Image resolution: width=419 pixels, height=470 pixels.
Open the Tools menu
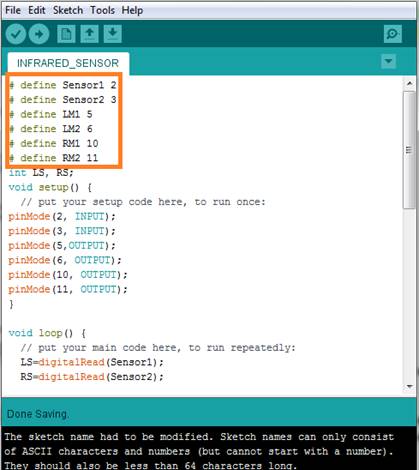click(102, 10)
